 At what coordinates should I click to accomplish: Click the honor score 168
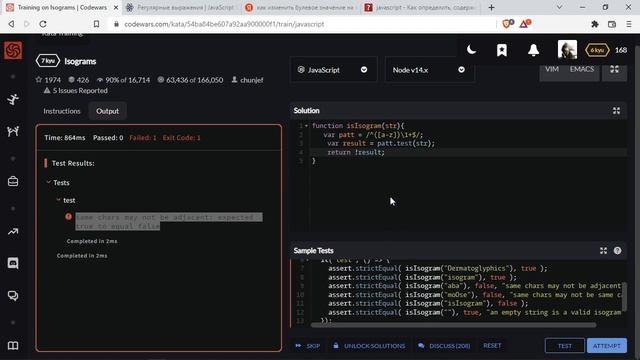621,50
